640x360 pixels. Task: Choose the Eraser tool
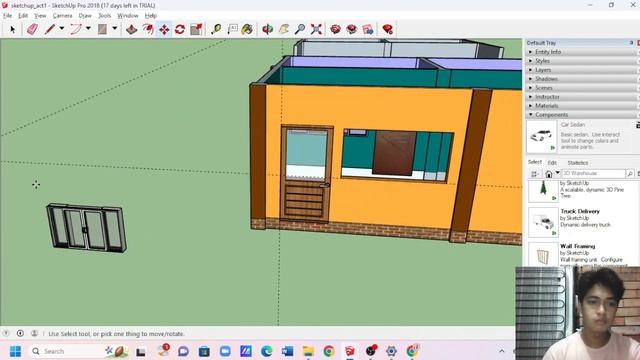click(x=32, y=29)
